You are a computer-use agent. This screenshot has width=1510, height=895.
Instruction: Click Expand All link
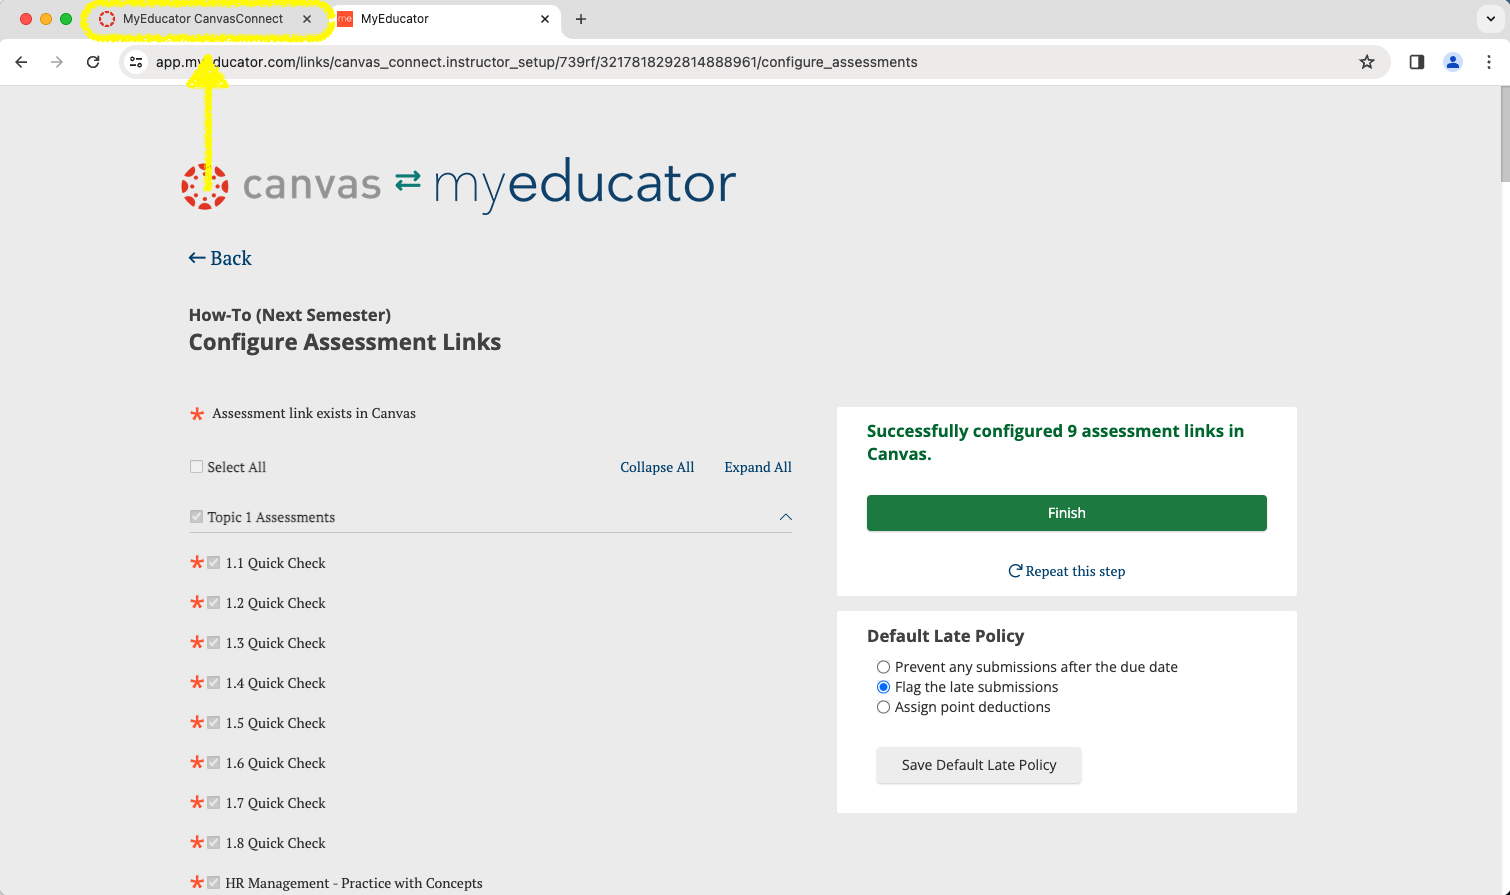[758, 467]
